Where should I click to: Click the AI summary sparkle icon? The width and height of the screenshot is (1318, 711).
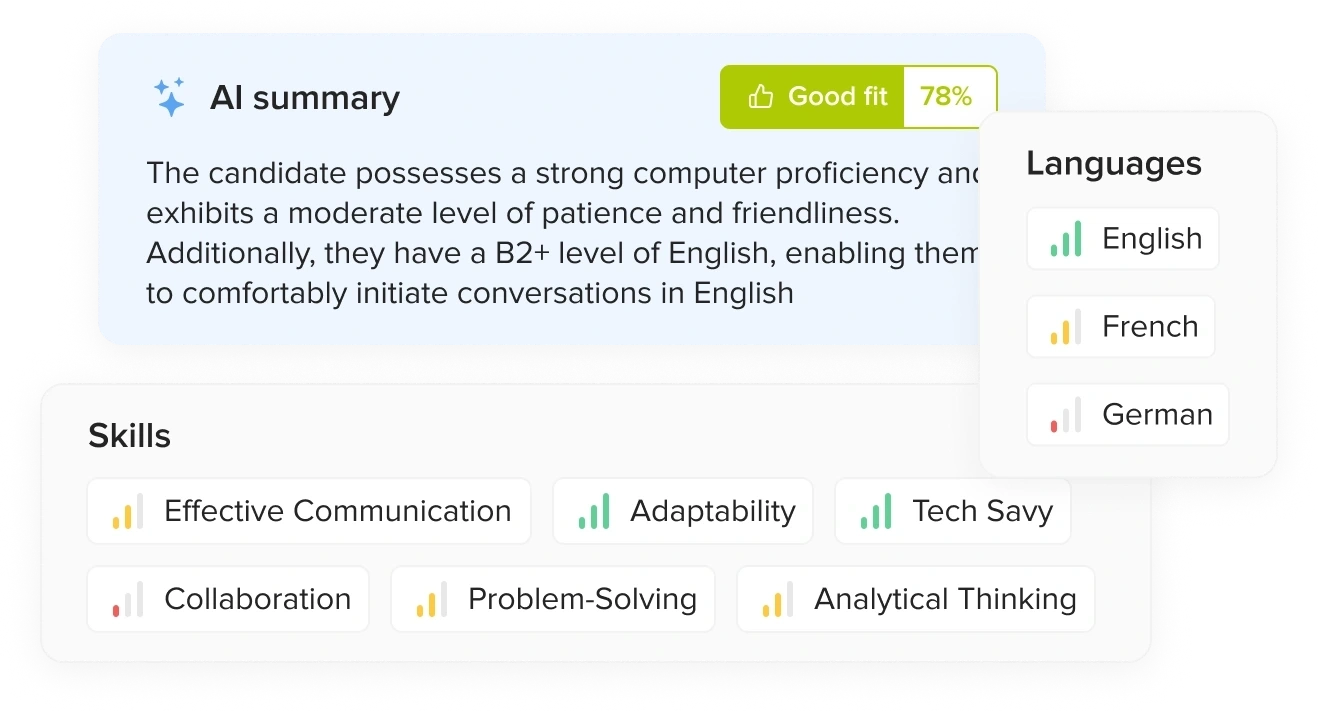169,97
